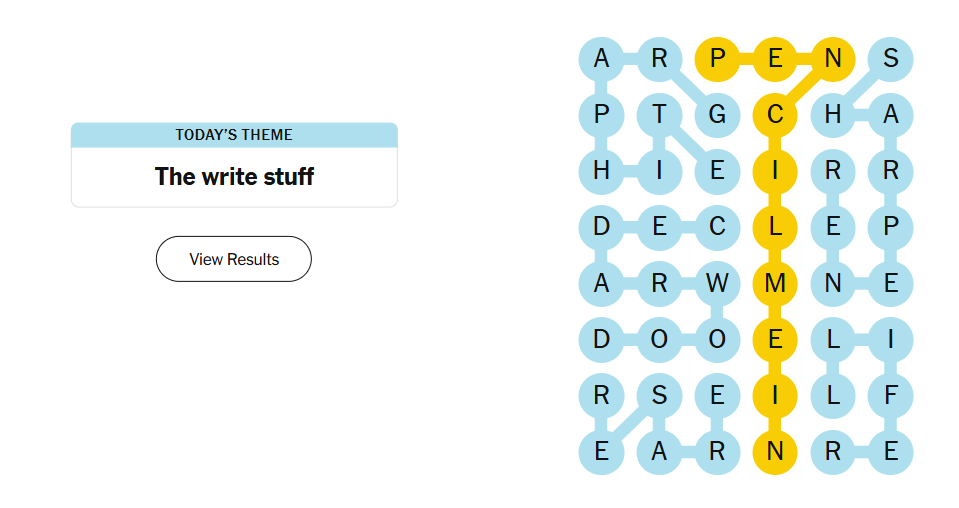This screenshot has width=959, height=508.
Task: Tap the letter F tile
Action: [890, 396]
